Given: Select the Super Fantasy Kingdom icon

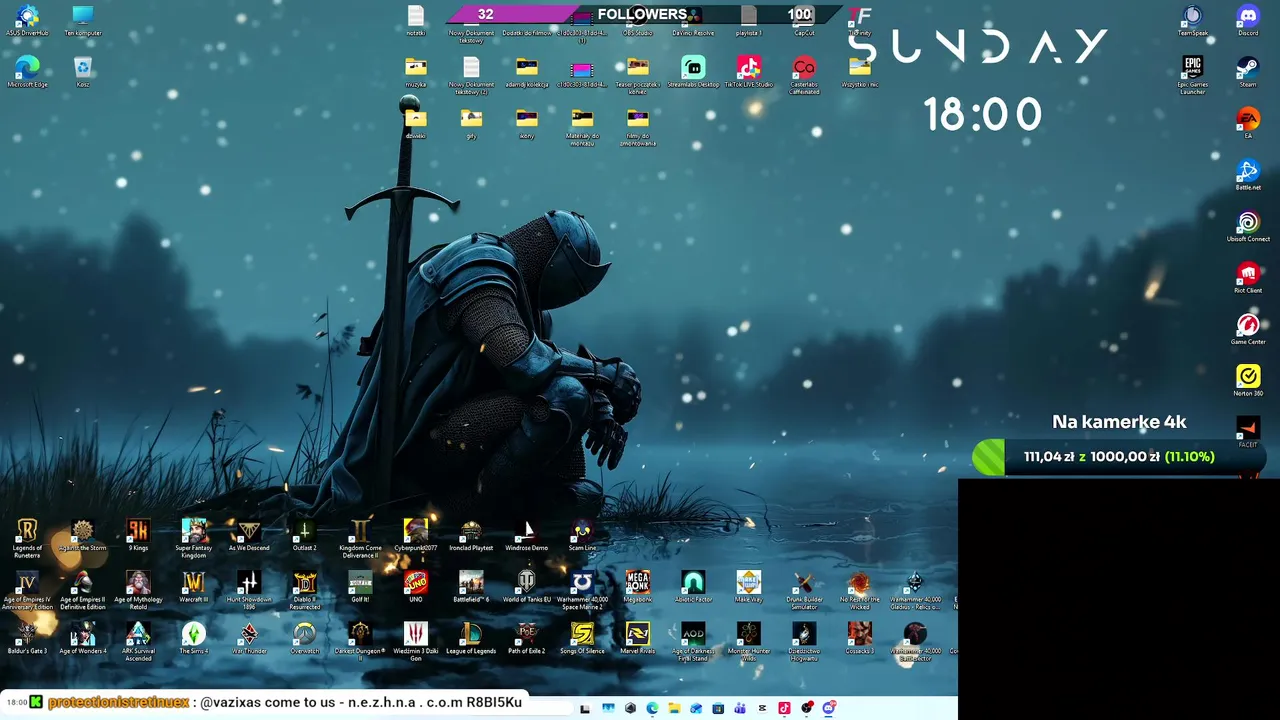Looking at the screenshot, I should 194,537.
